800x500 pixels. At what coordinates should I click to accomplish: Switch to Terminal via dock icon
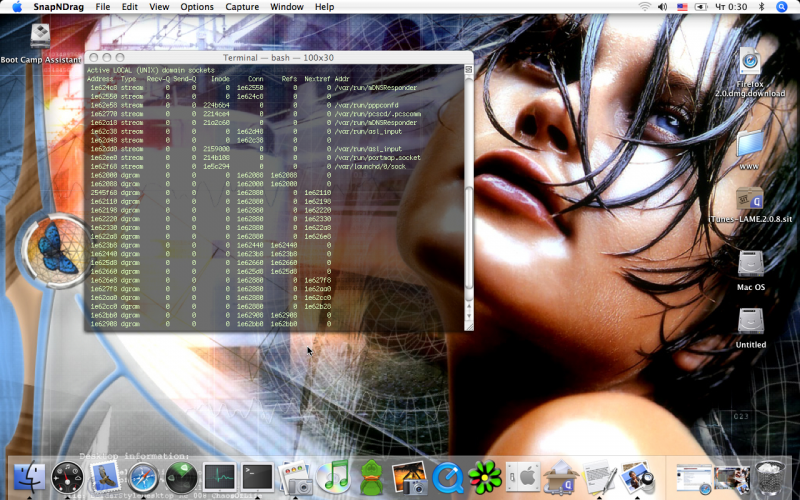257,477
